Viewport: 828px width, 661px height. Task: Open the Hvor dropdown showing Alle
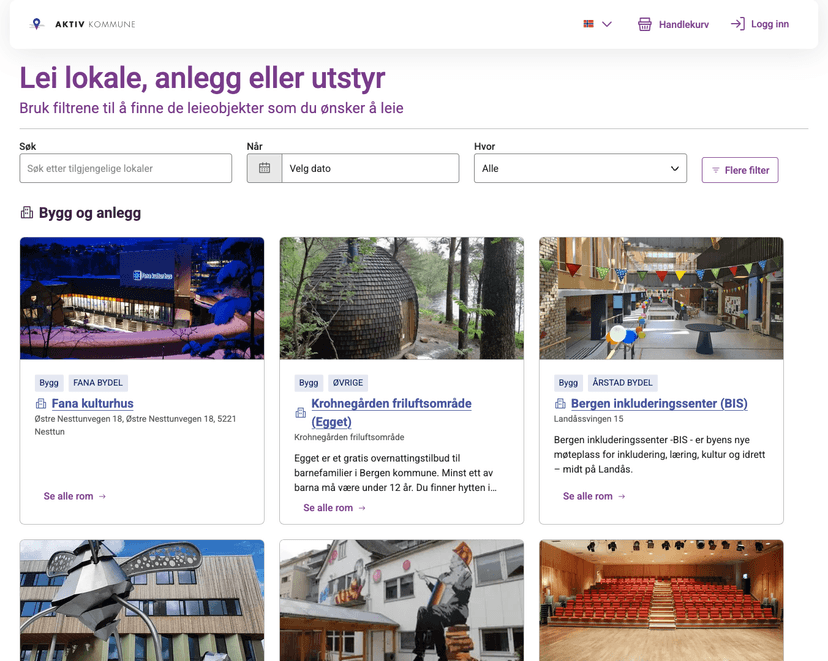coord(580,168)
